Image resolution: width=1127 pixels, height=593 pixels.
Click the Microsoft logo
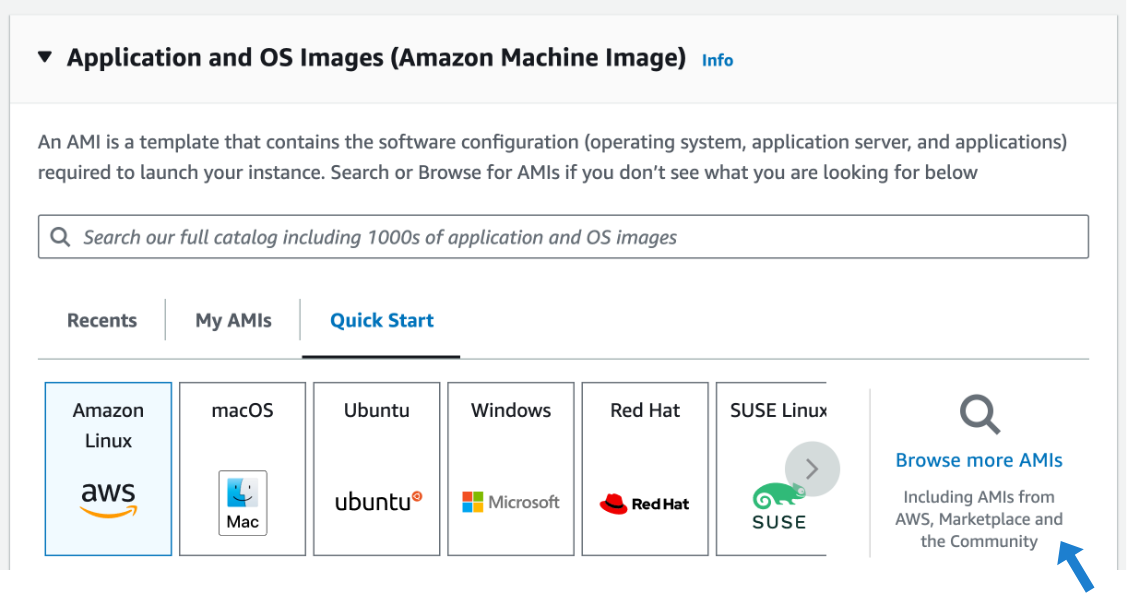[511, 502]
